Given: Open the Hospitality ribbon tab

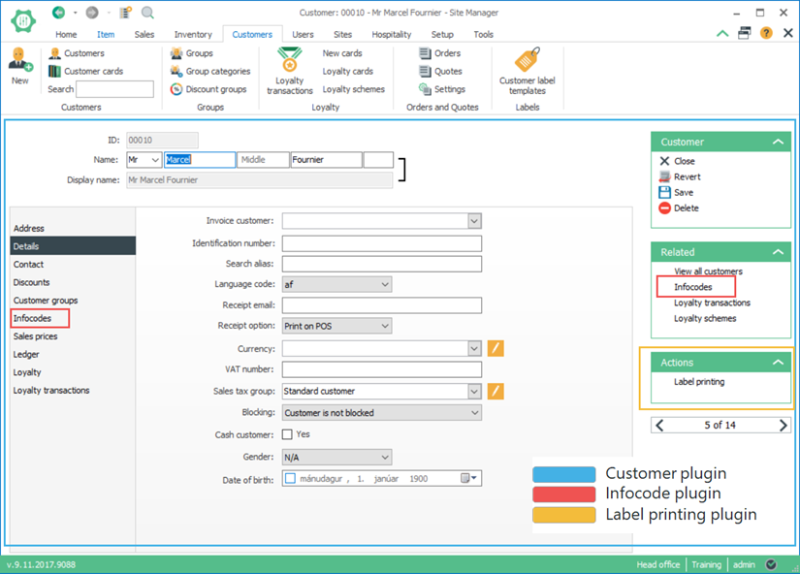Looking at the screenshot, I should [391, 34].
